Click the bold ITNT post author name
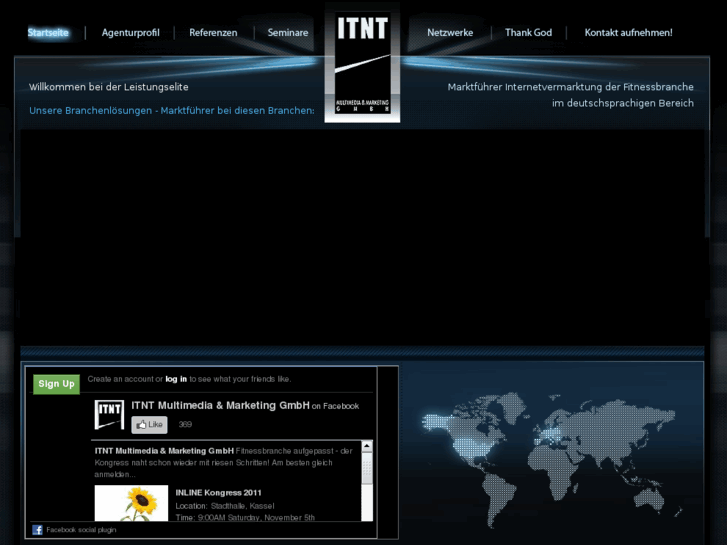727x545 pixels. click(164, 451)
